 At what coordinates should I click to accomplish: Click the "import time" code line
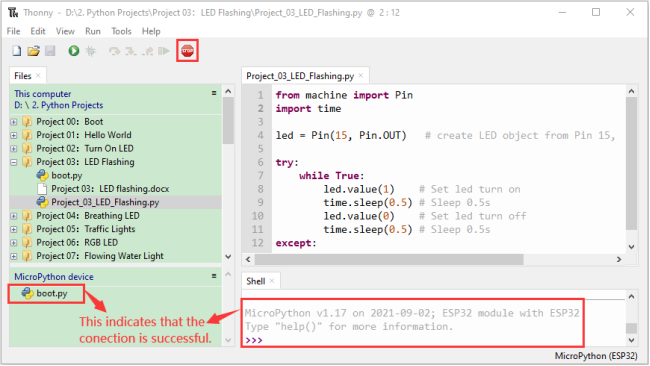pos(308,109)
